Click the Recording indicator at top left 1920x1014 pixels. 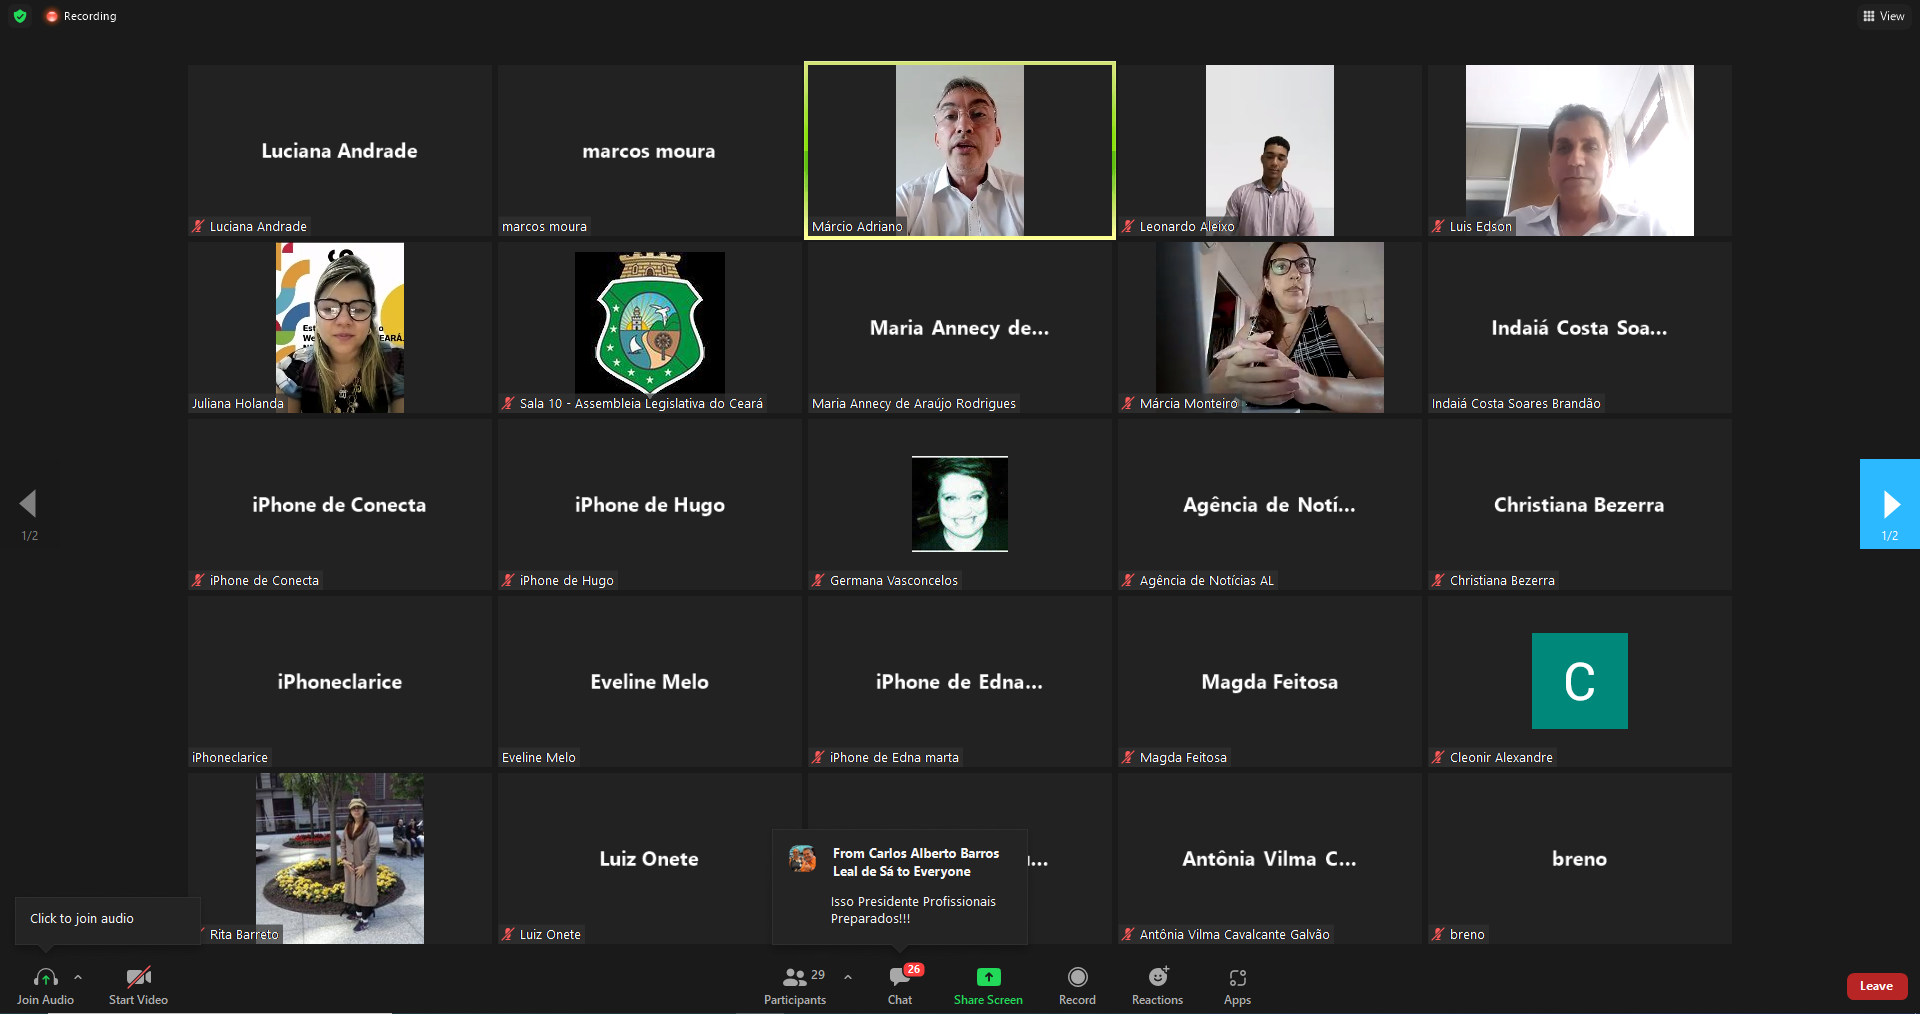click(82, 16)
